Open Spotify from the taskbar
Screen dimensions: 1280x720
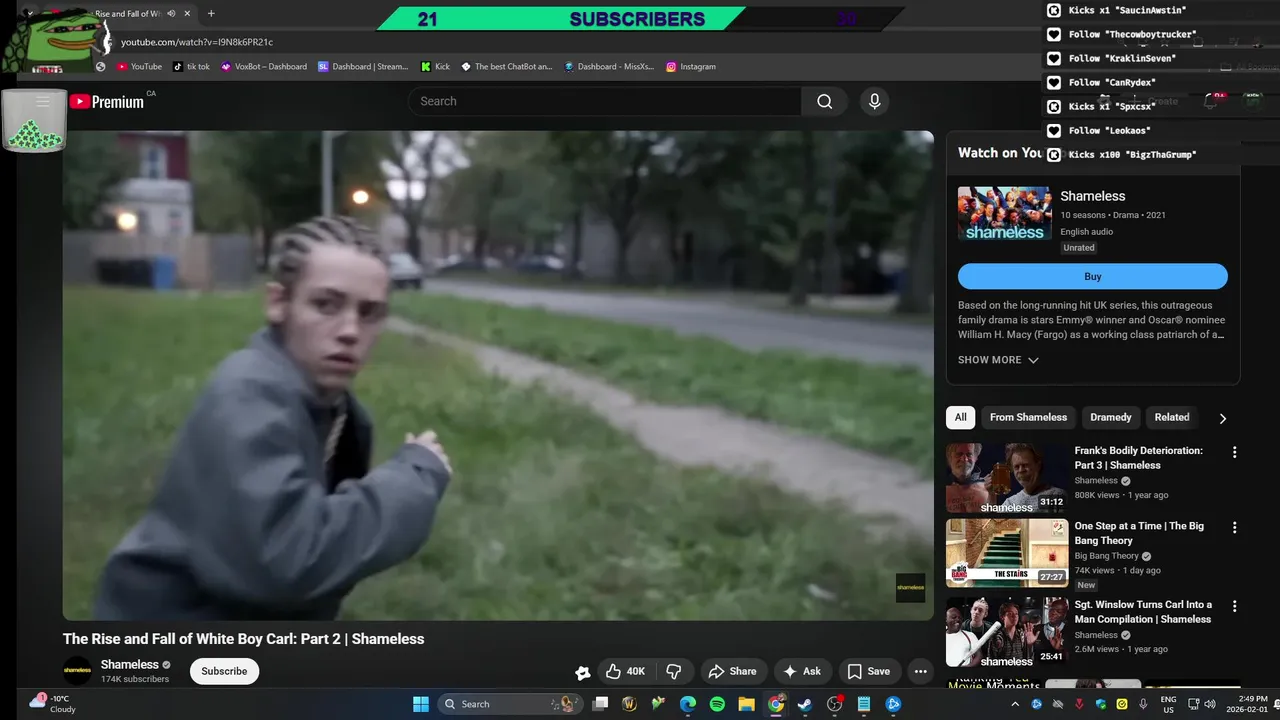point(717,704)
